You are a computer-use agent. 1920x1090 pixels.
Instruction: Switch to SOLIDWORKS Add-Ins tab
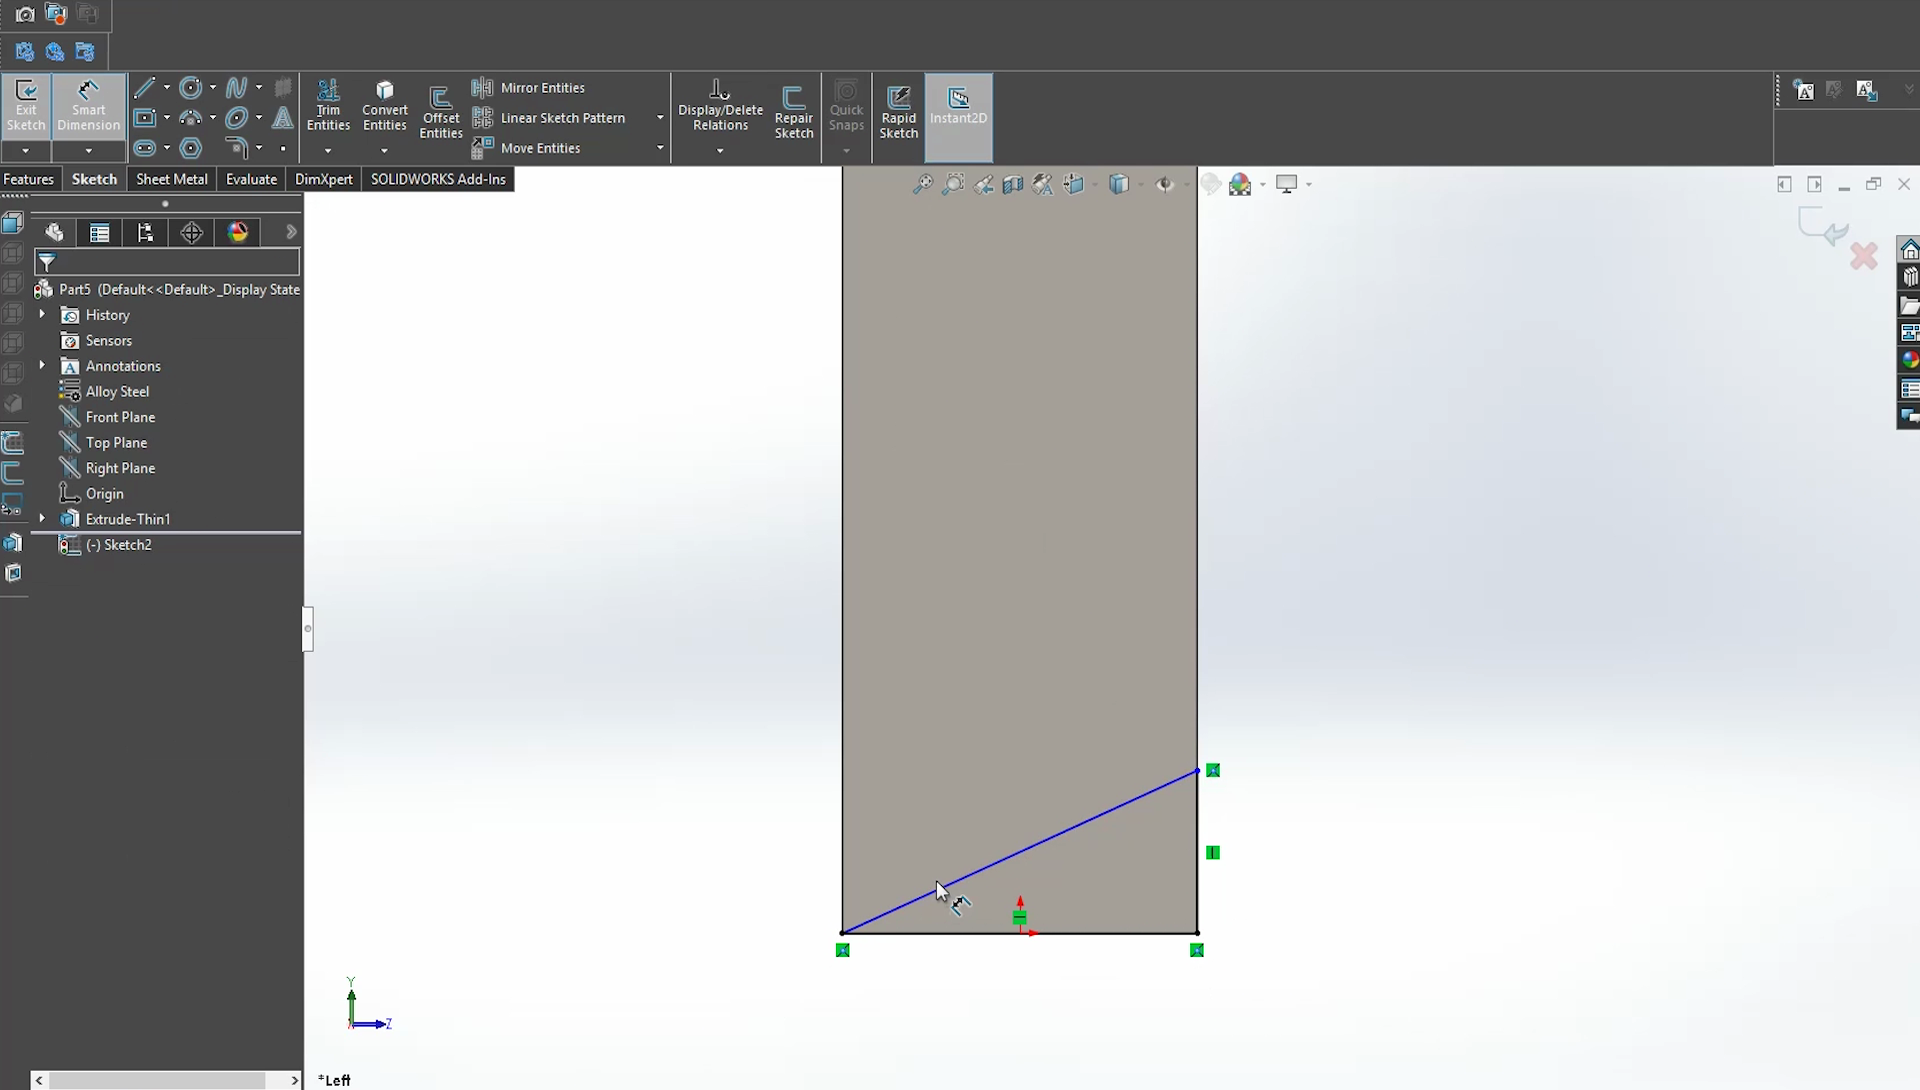(439, 179)
